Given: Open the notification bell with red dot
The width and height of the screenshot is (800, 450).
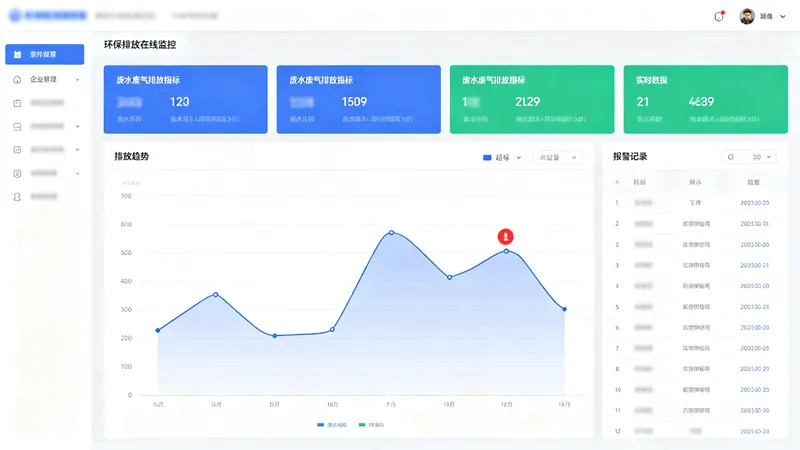Looking at the screenshot, I should point(719,16).
